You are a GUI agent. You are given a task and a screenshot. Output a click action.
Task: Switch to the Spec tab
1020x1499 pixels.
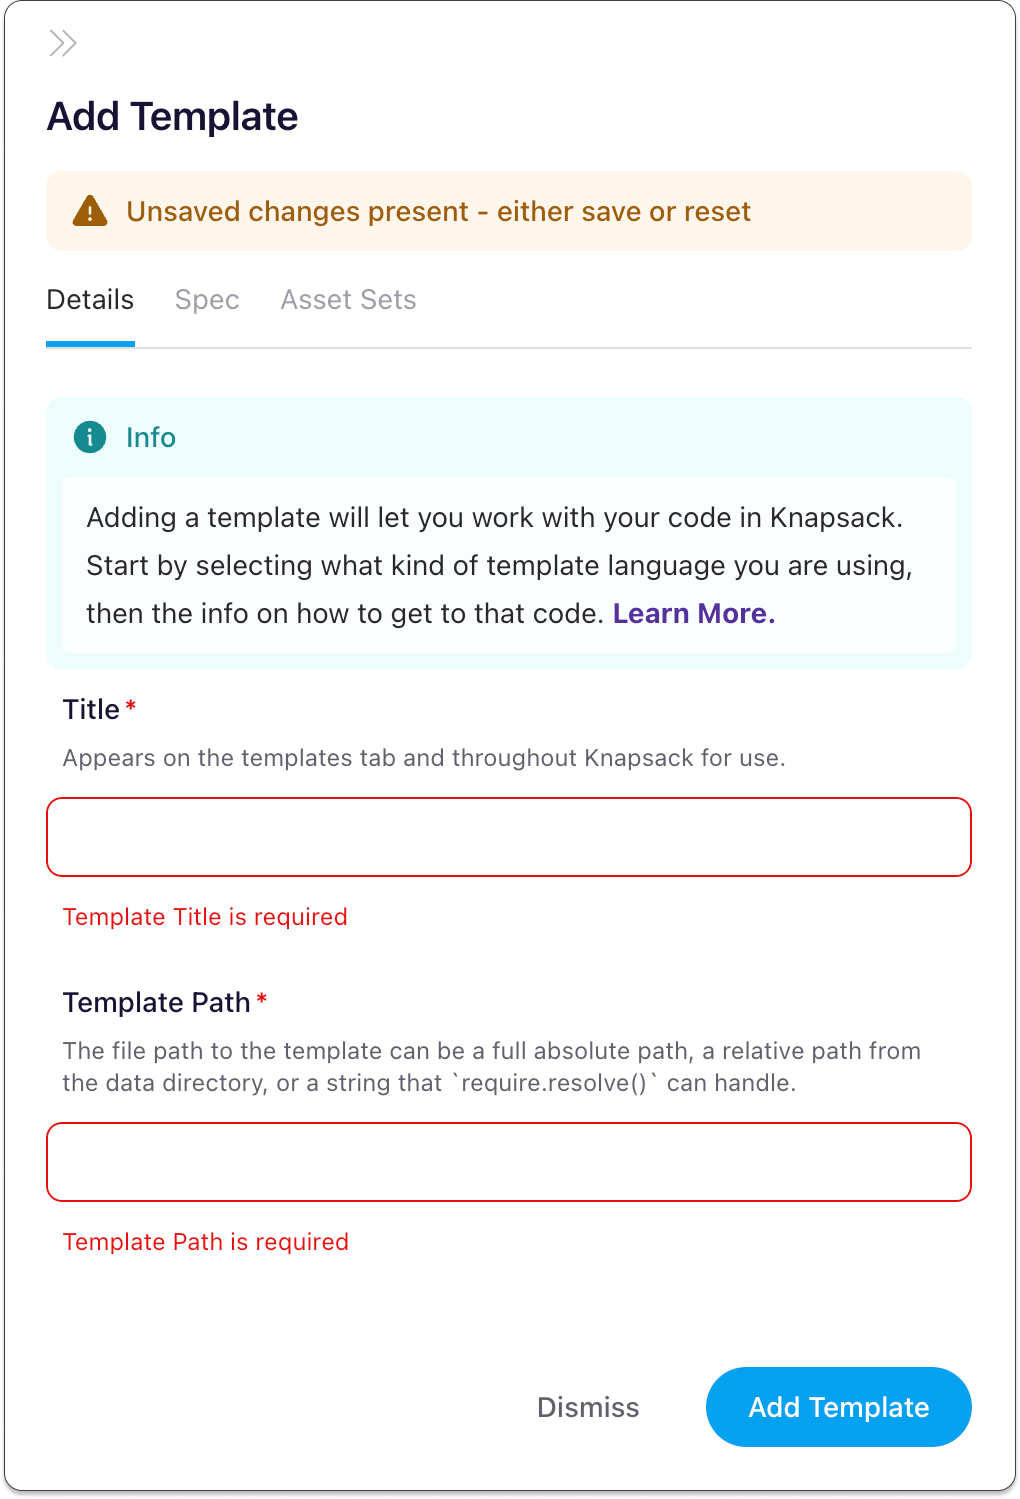[206, 299]
